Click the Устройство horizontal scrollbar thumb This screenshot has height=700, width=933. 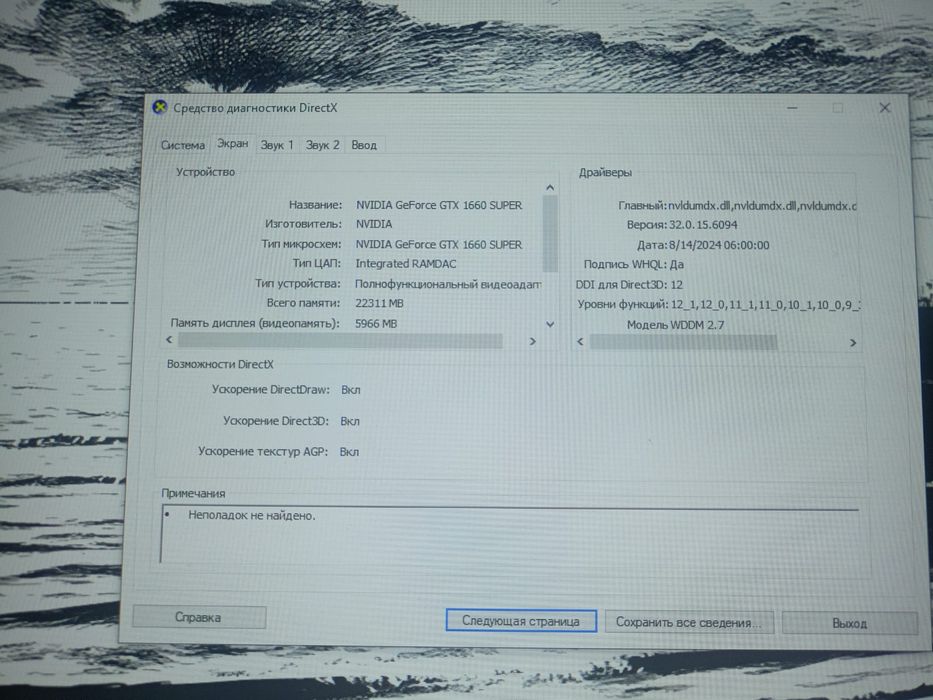point(340,340)
